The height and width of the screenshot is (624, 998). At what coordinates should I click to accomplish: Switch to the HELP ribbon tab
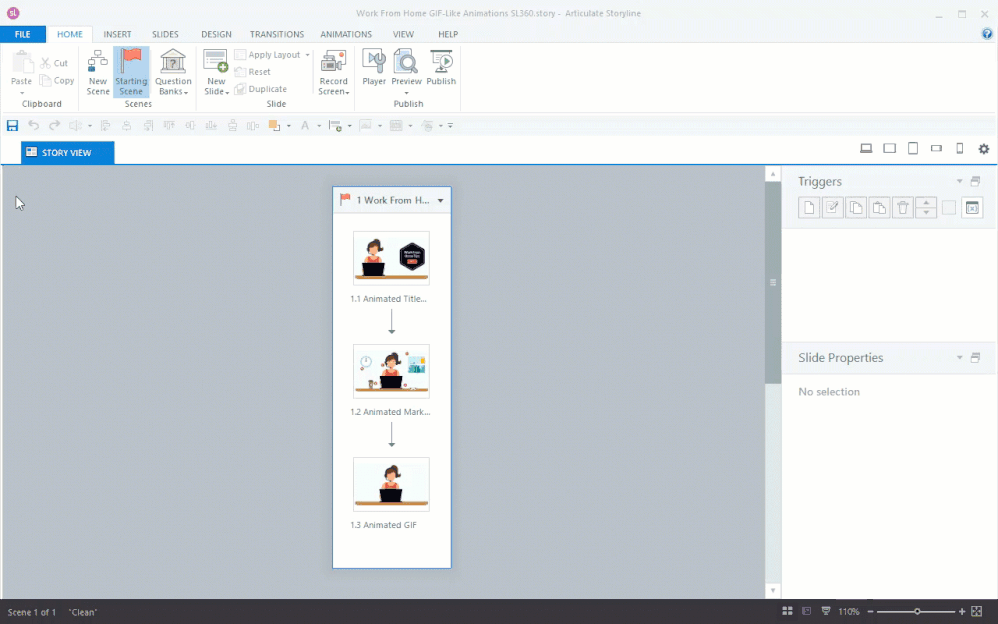447,34
